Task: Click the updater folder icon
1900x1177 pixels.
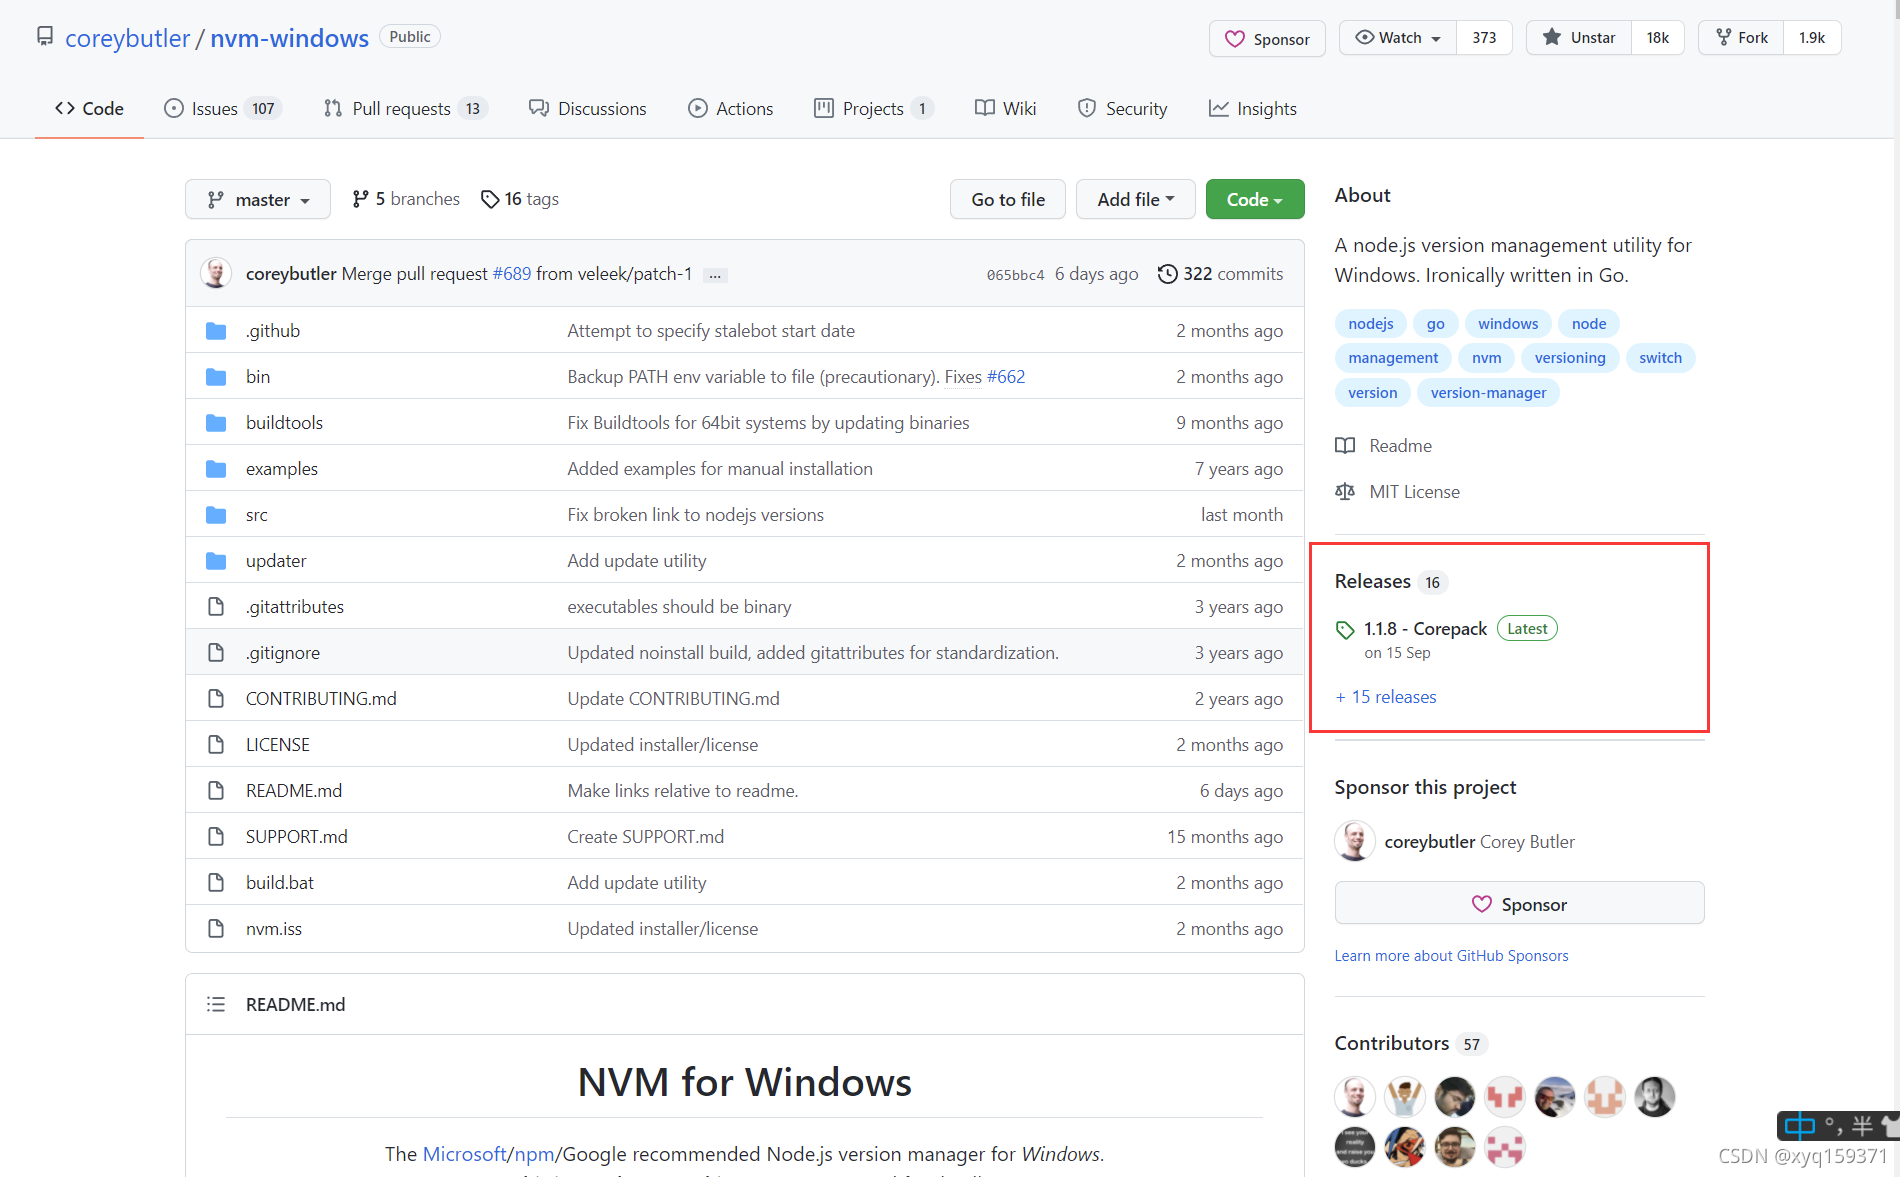Action: click(x=216, y=561)
